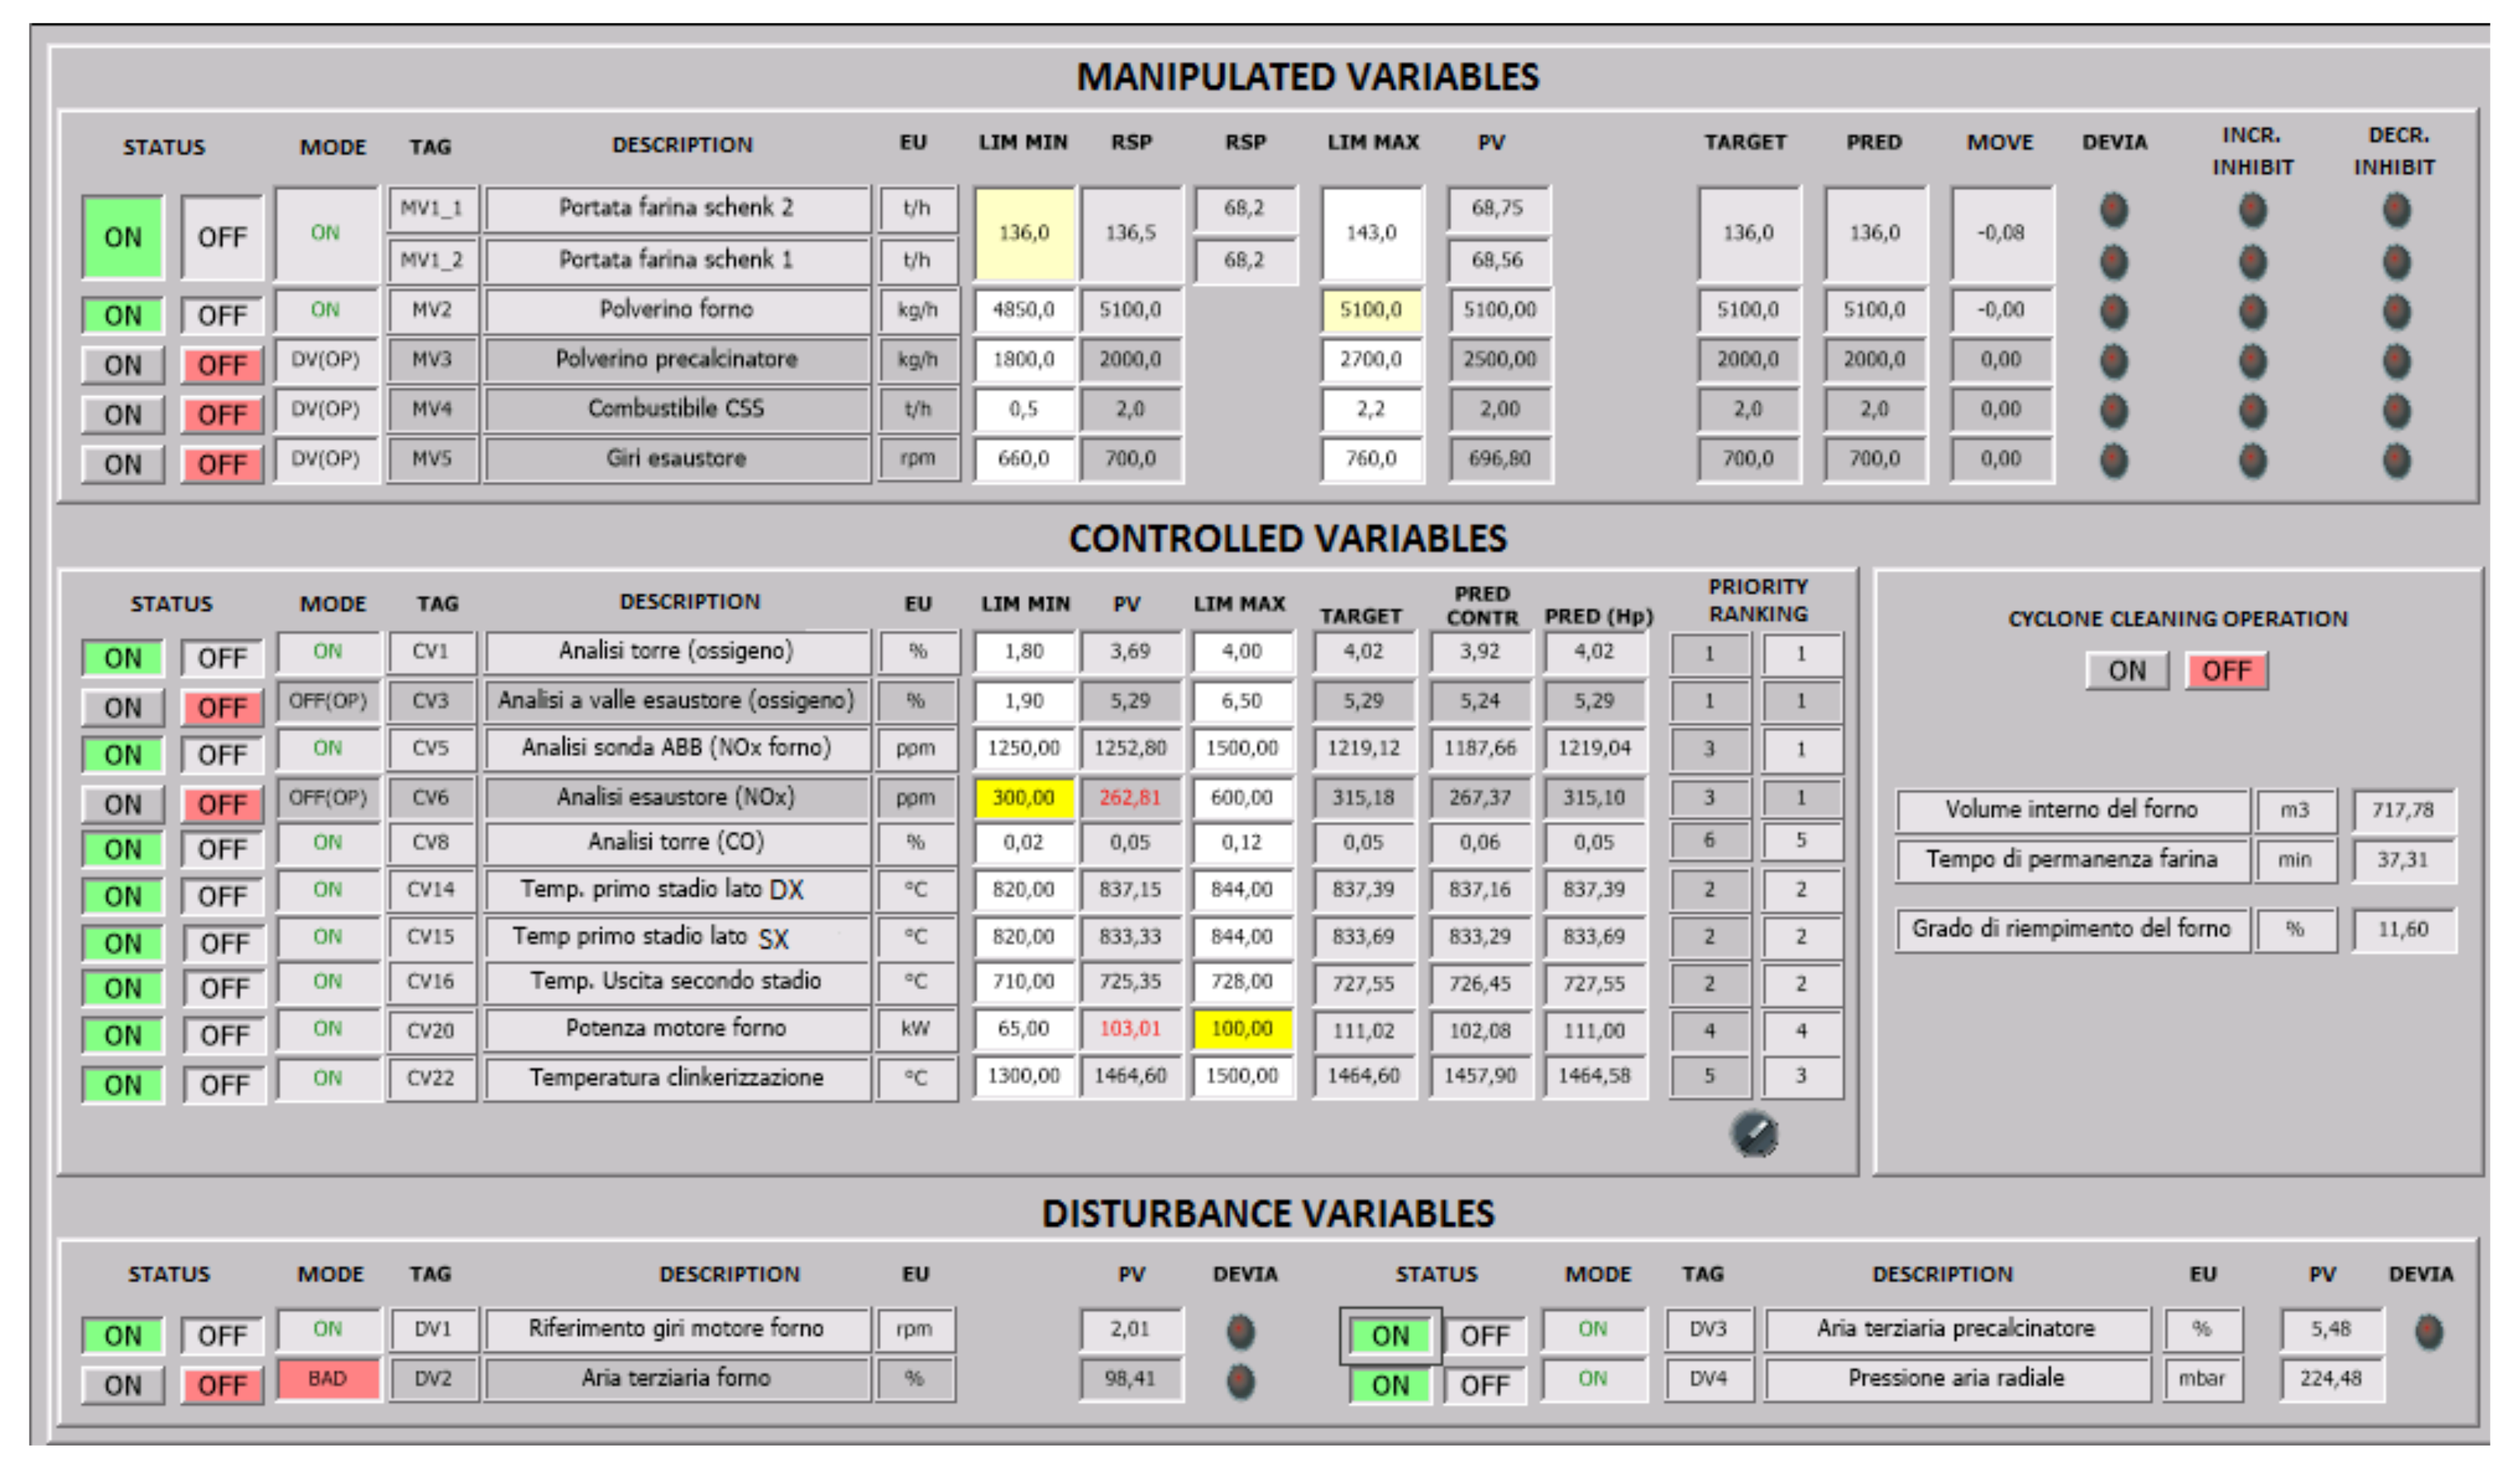Image resolution: width=2520 pixels, height=1466 pixels.
Task: Click DEVIA indicator for Aria terziaria precalcinatore
Action: [2428, 1331]
